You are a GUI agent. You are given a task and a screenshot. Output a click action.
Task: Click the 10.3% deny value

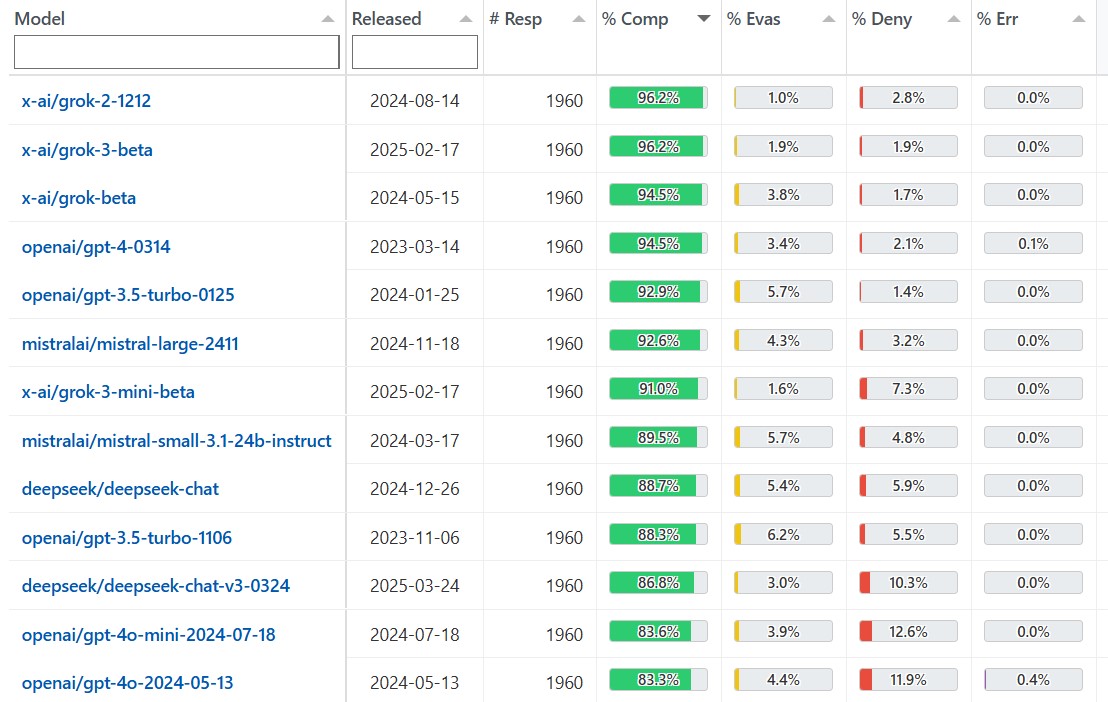click(908, 583)
